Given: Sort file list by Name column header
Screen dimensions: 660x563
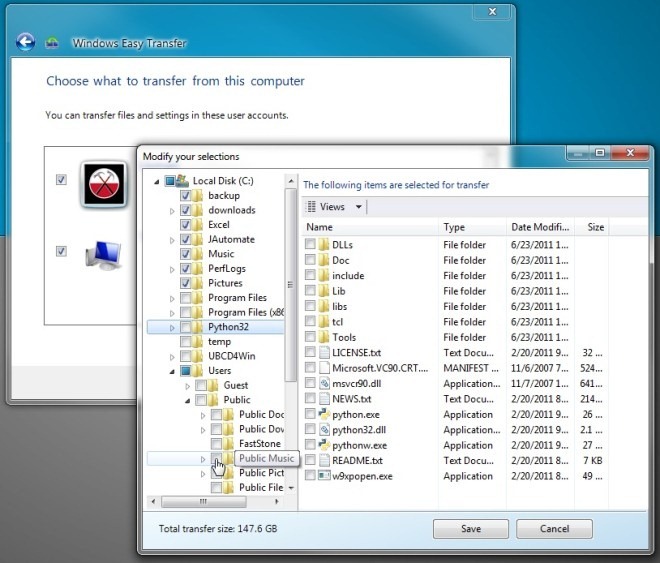Looking at the screenshot, I should pos(370,227).
